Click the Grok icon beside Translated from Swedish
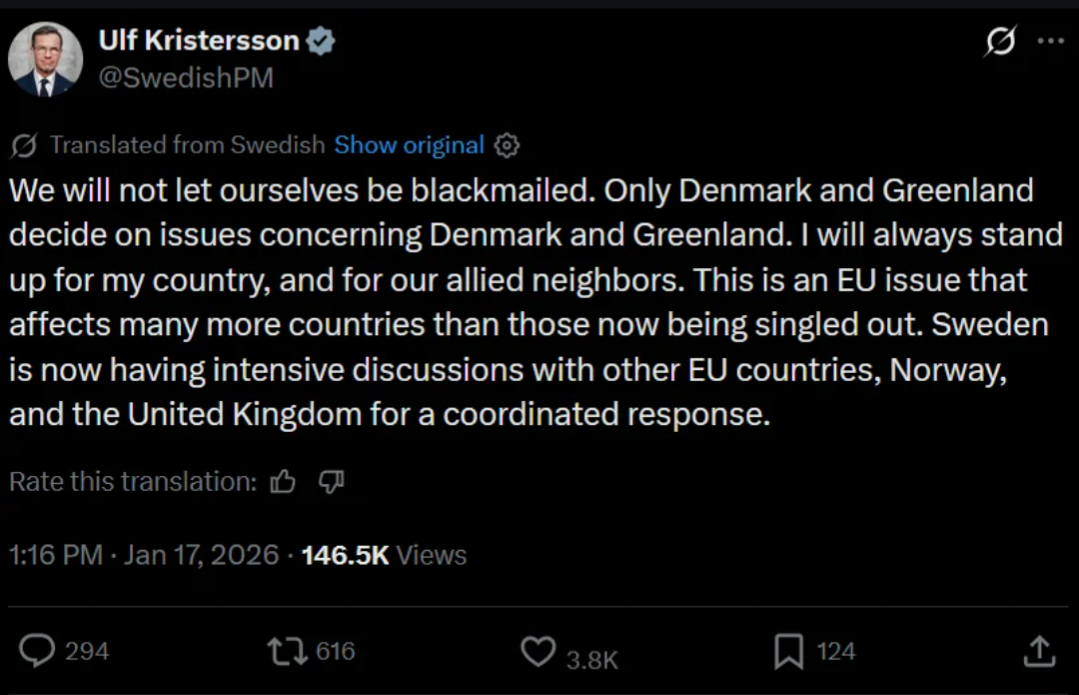The image size is (1079, 695). click(24, 146)
